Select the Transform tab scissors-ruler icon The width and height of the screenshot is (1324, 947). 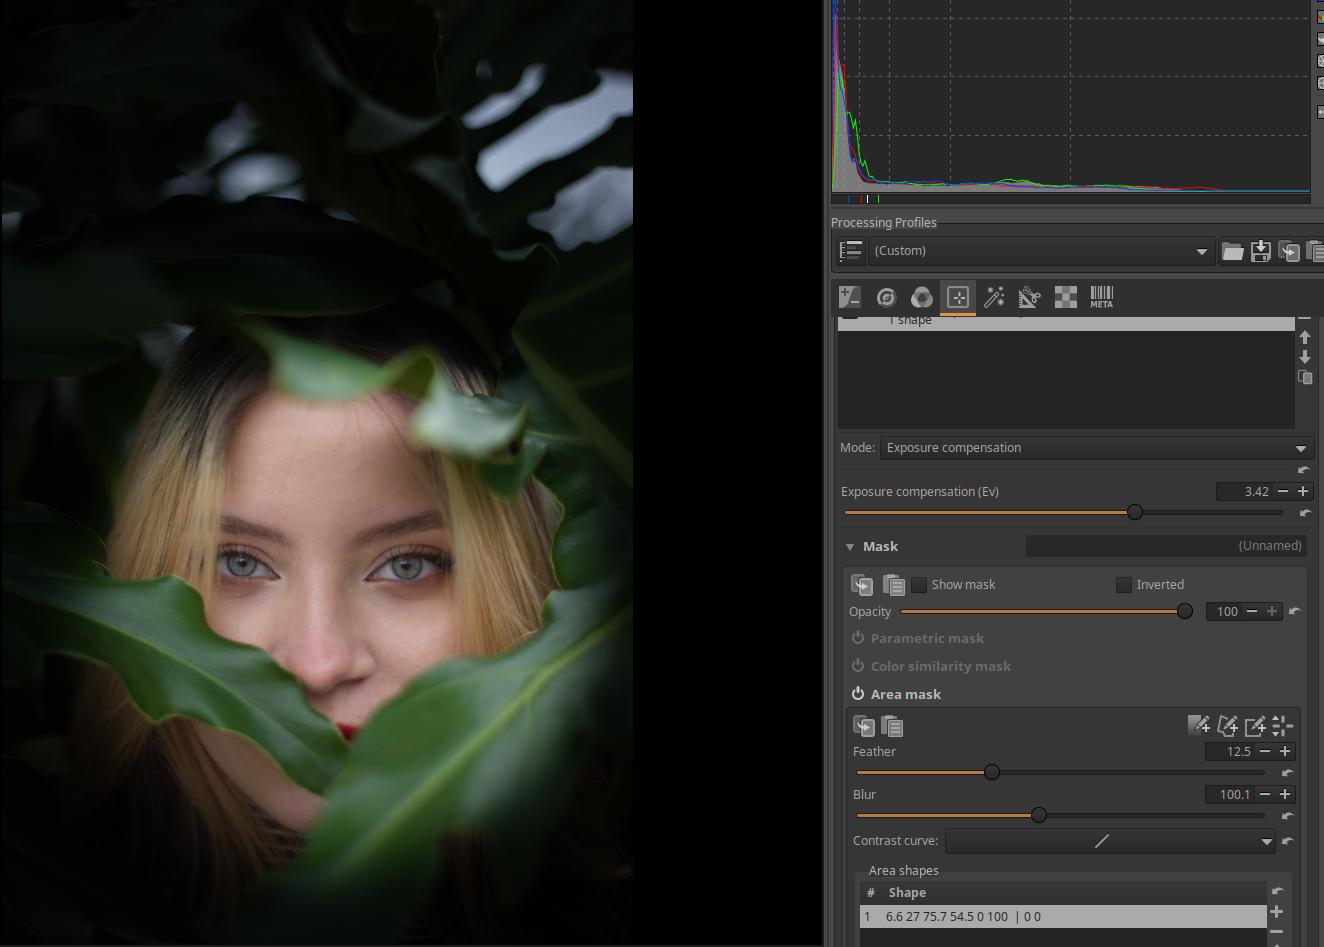pos(1029,297)
